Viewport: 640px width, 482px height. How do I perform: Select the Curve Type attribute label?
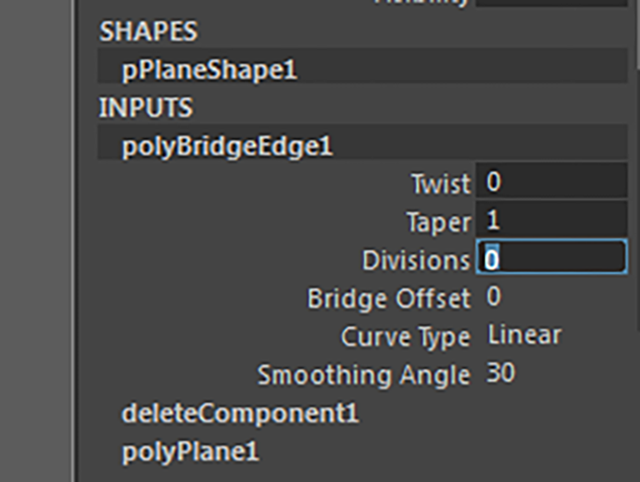pos(405,336)
